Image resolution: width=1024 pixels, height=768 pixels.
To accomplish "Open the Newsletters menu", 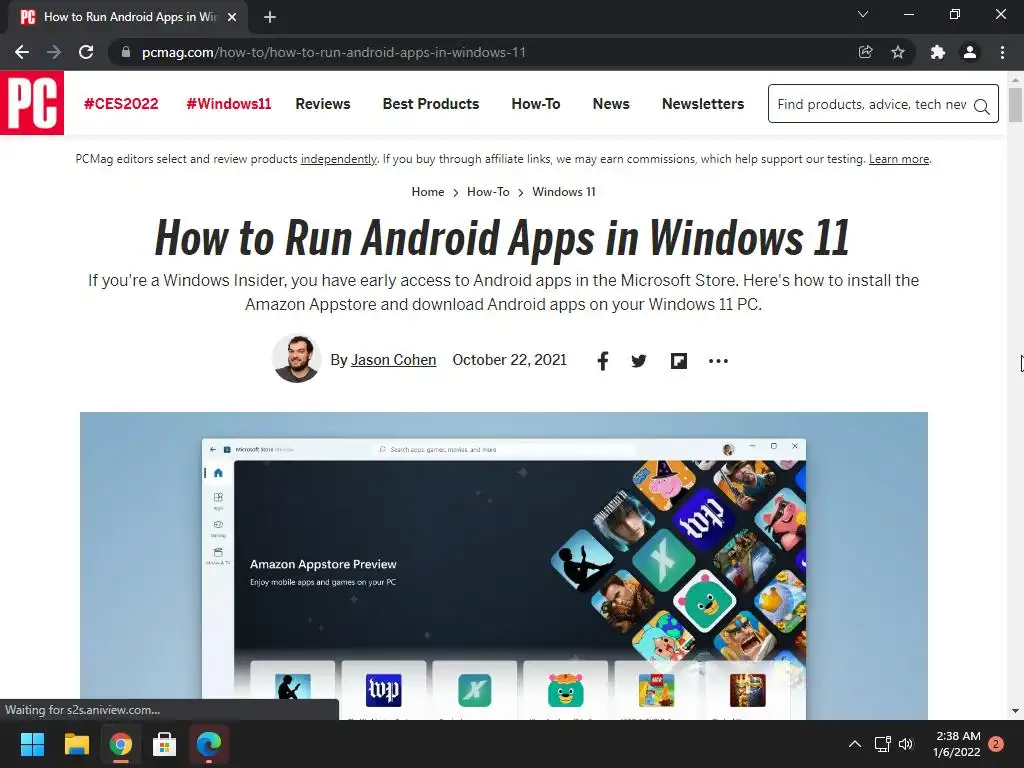I will [x=703, y=104].
